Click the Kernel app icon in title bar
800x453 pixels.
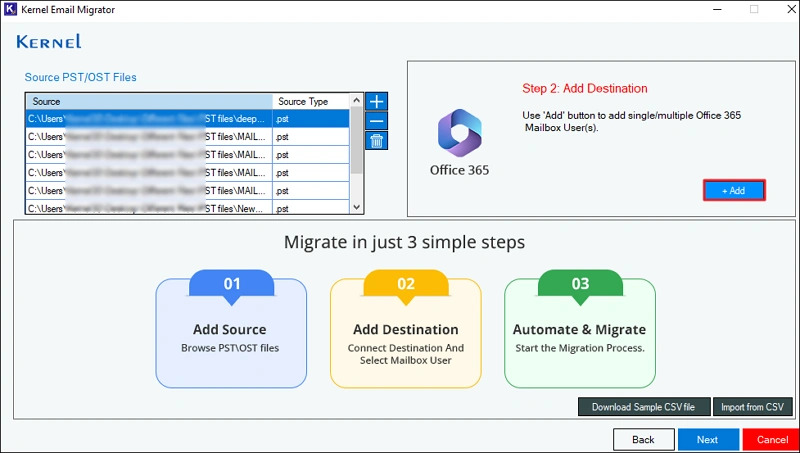tap(11, 9)
